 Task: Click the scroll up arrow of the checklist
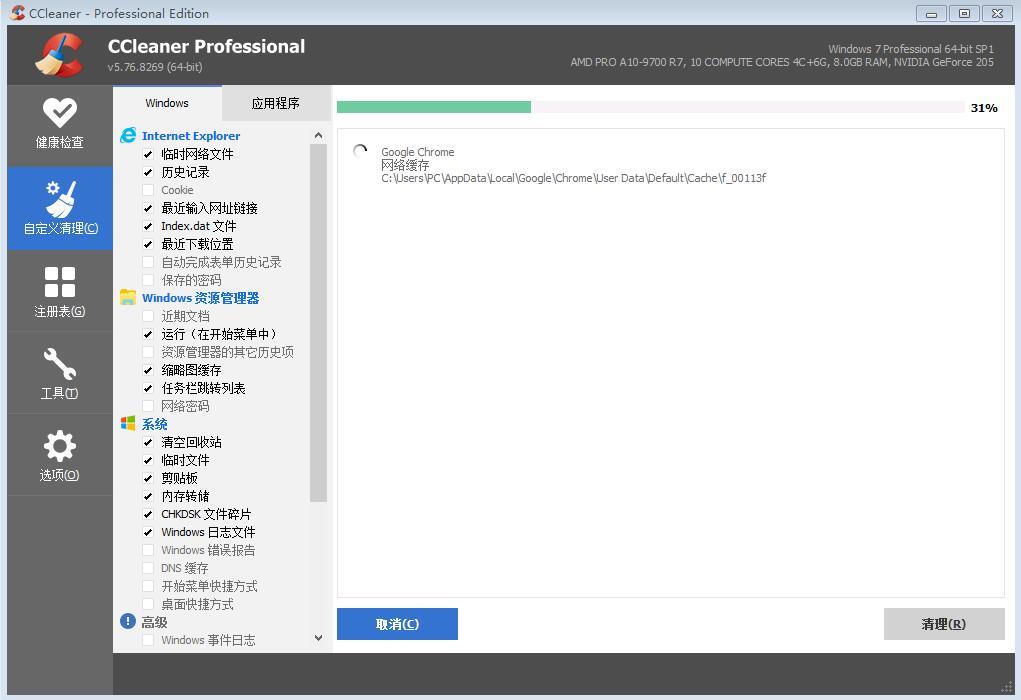(x=318, y=135)
